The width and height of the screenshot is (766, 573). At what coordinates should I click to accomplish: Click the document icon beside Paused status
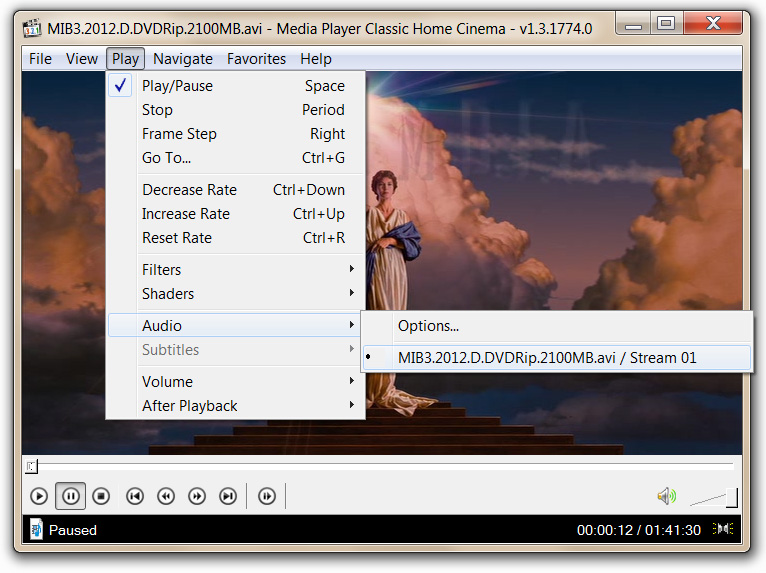click(36, 530)
